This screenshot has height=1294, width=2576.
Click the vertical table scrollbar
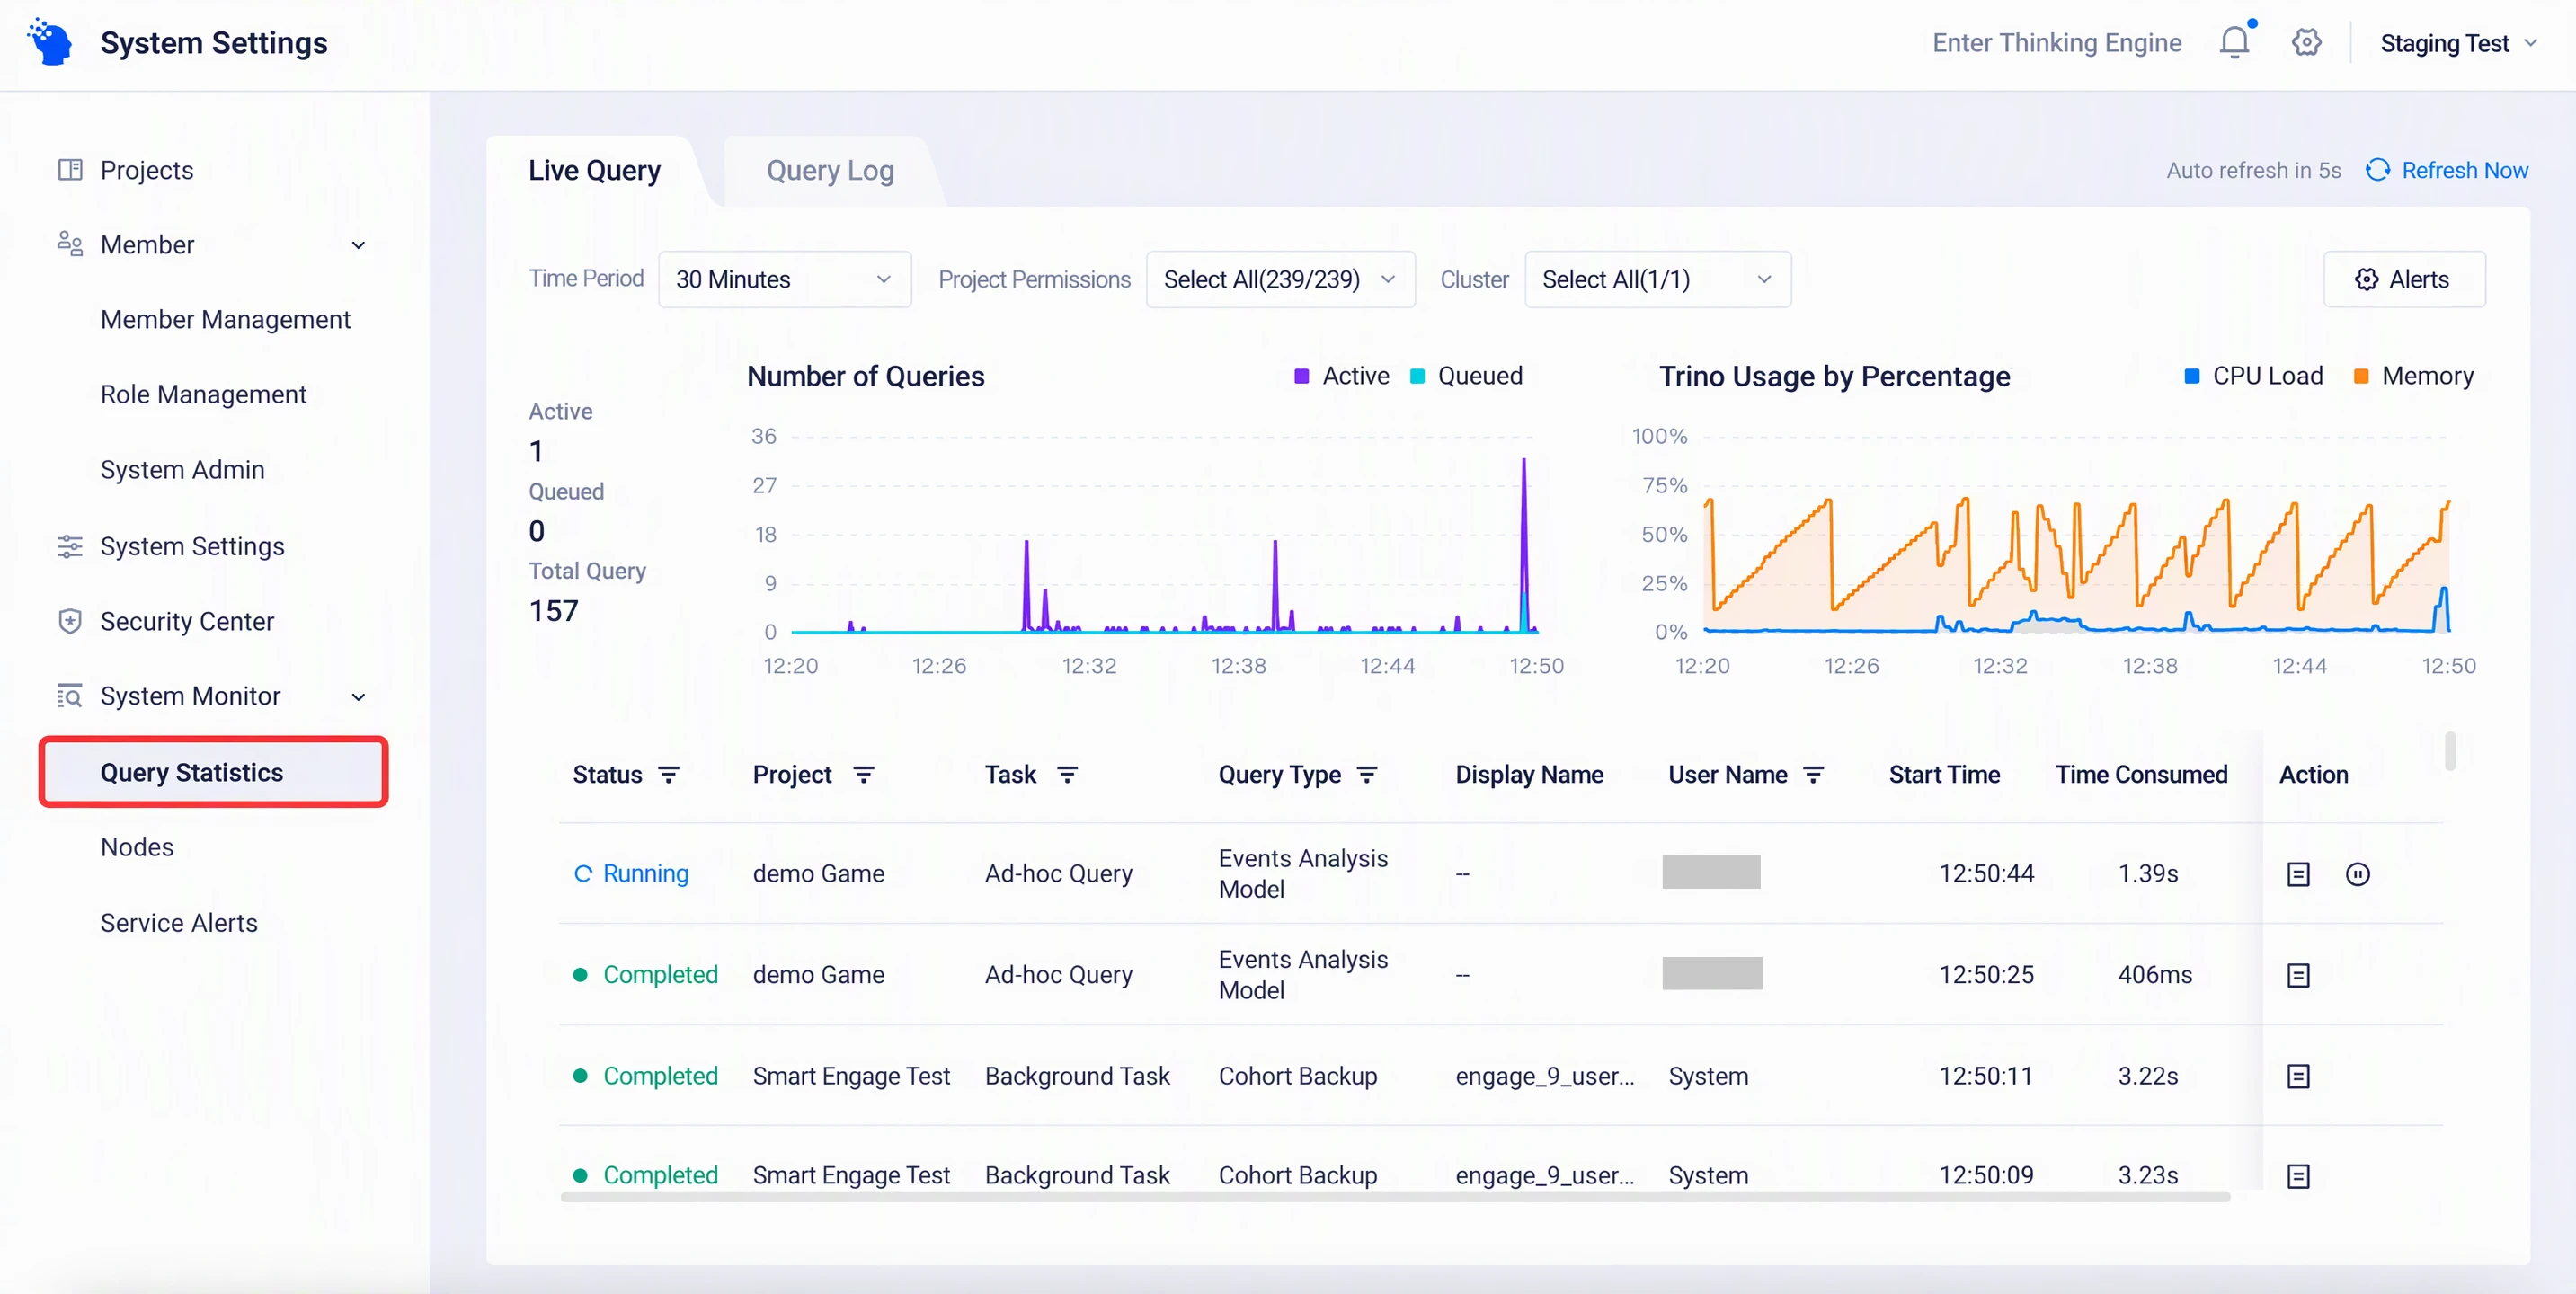pos(2450,751)
